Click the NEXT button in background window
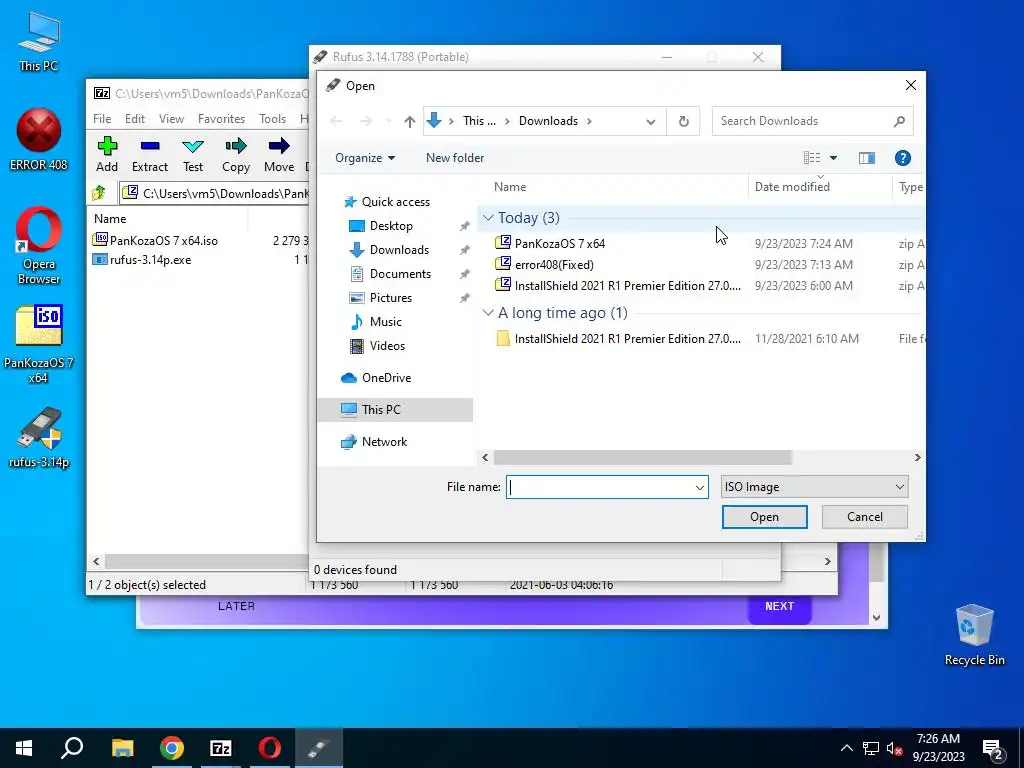Viewport: 1024px width, 768px height. point(779,607)
